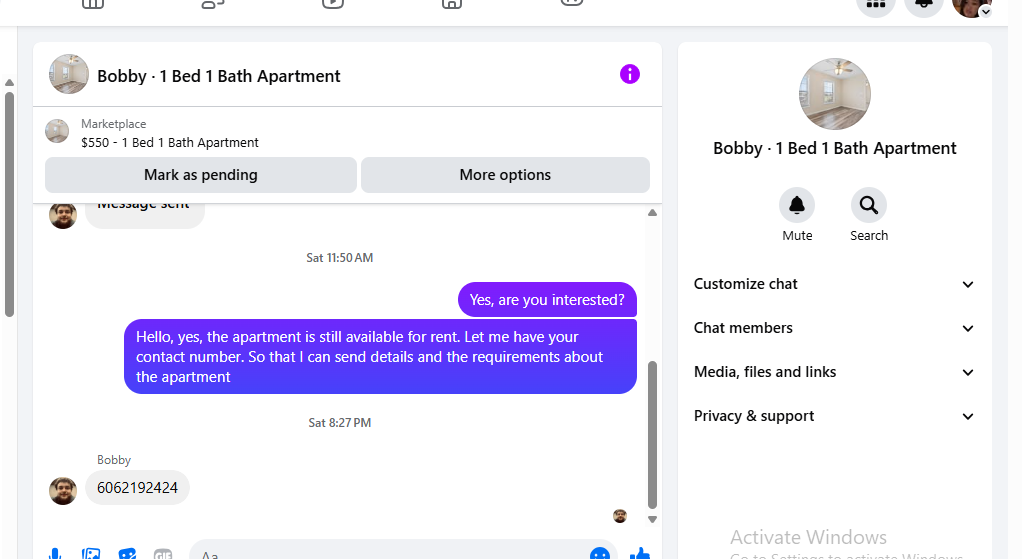
Task: Open the GIF picker icon
Action: coord(163,554)
